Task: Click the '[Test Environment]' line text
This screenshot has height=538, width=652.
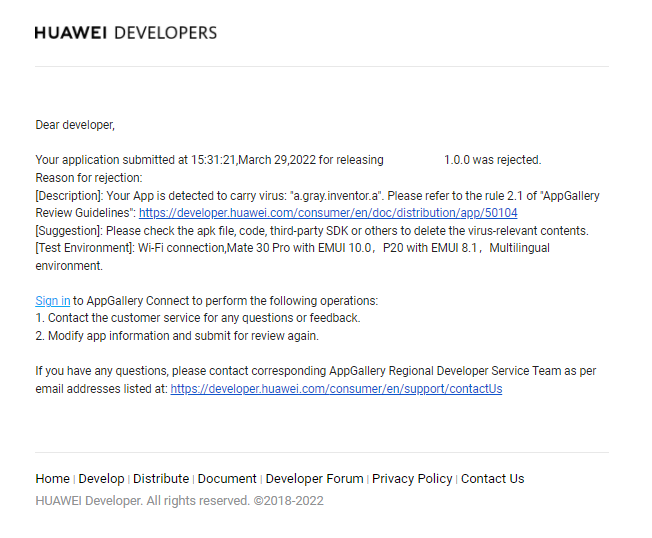Action: tap(292, 257)
